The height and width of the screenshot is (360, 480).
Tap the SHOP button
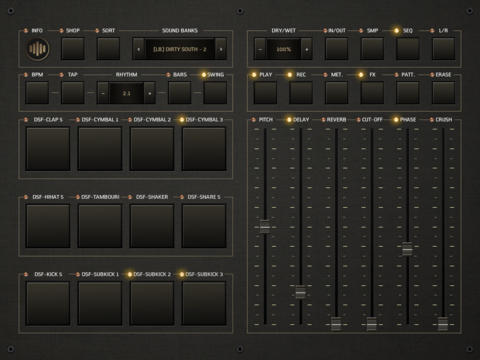(73, 49)
